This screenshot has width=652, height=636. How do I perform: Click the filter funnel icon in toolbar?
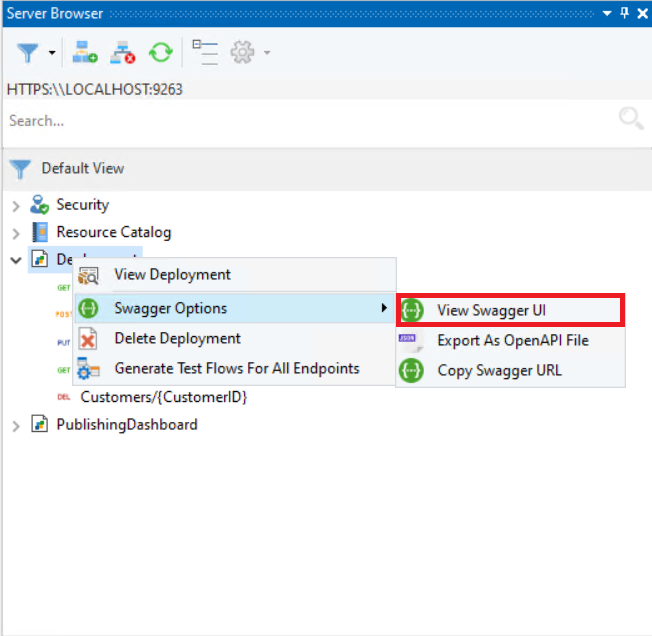[x=29, y=52]
